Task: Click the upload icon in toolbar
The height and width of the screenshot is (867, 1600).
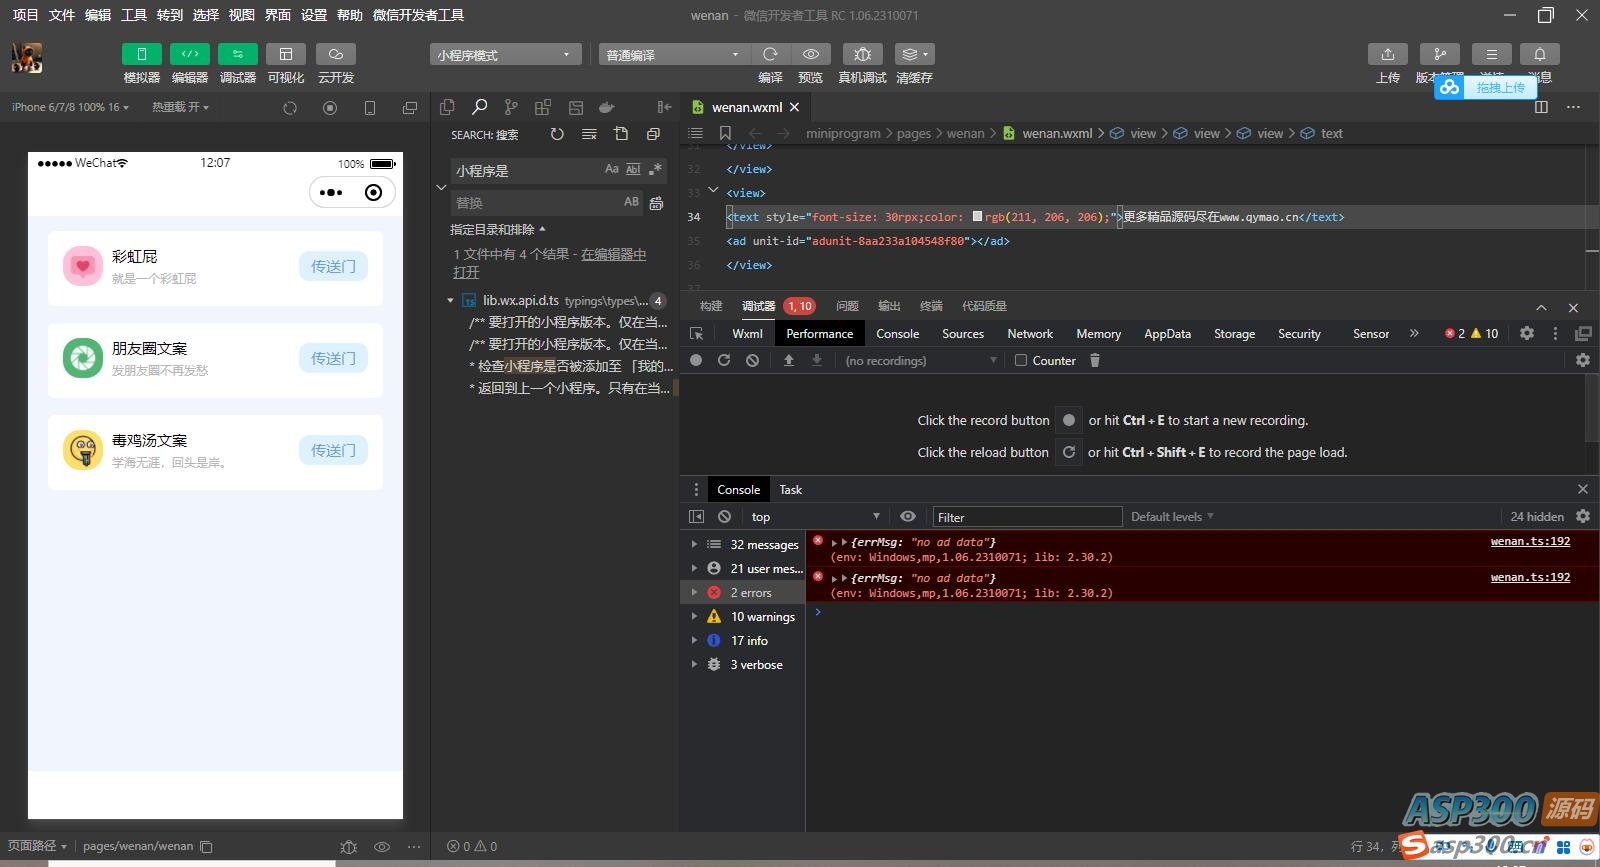Action: 1387,54
